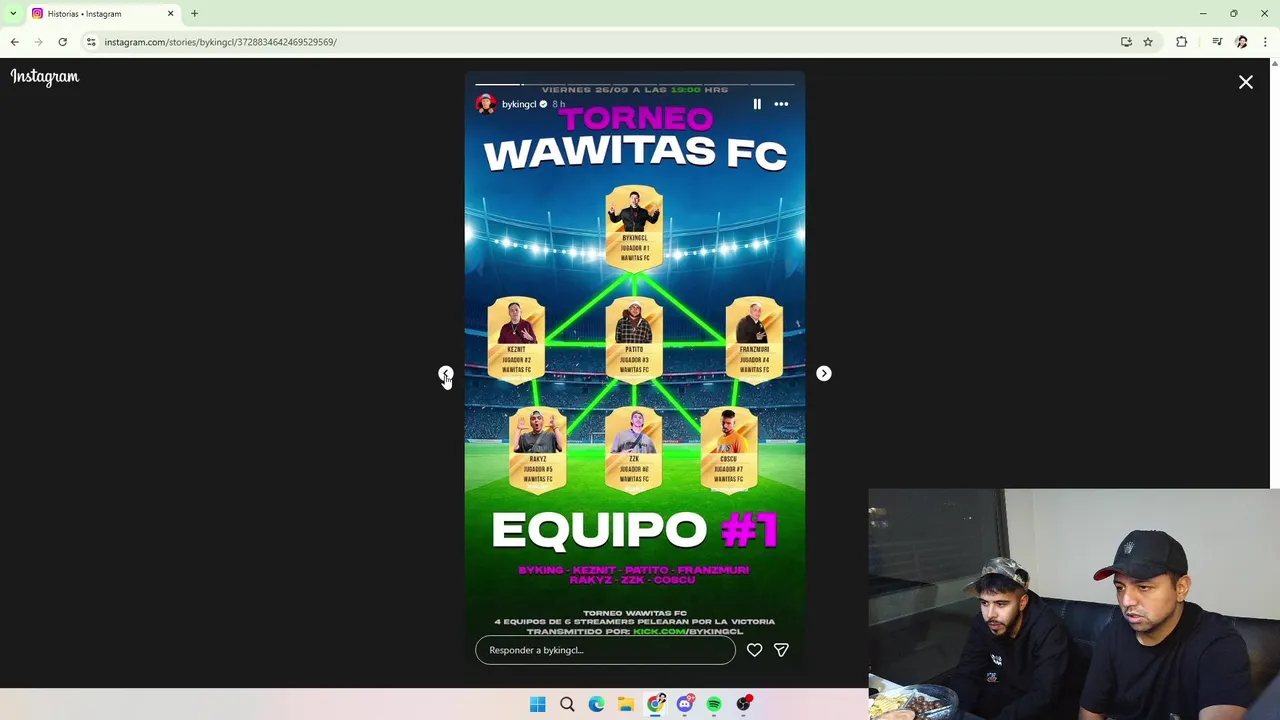Close the 'Historias • Instagram' tab
The width and height of the screenshot is (1280, 720).
(170, 14)
